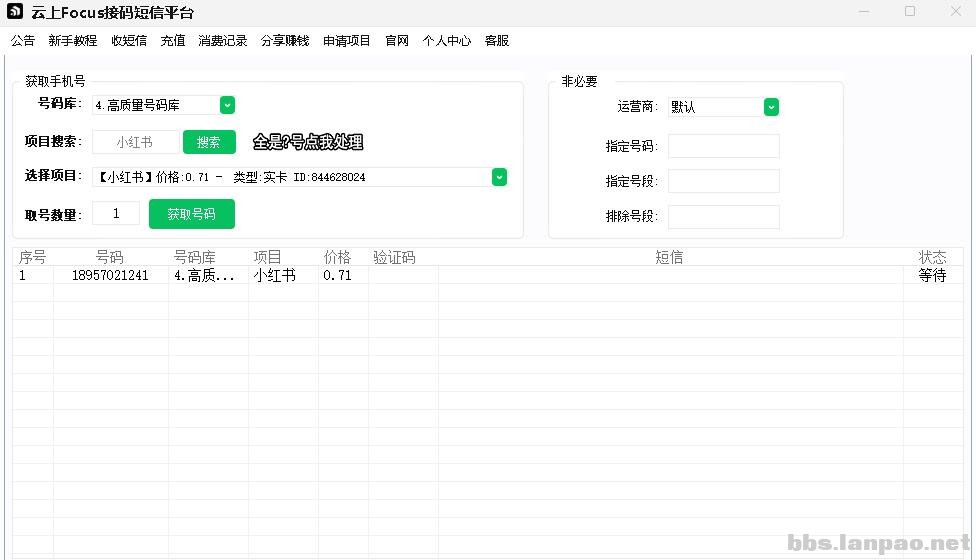Expand the 运营商 dropdown arrow
This screenshot has width=976, height=560.
point(771,107)
